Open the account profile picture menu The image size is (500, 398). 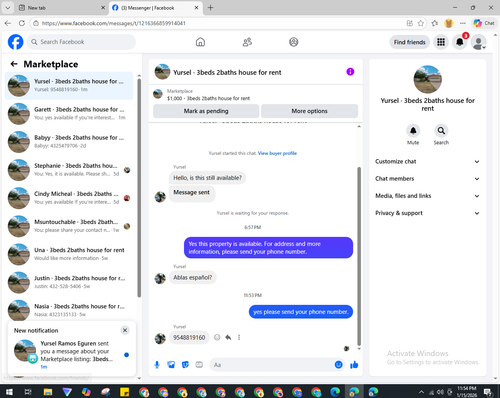(478, 42)
